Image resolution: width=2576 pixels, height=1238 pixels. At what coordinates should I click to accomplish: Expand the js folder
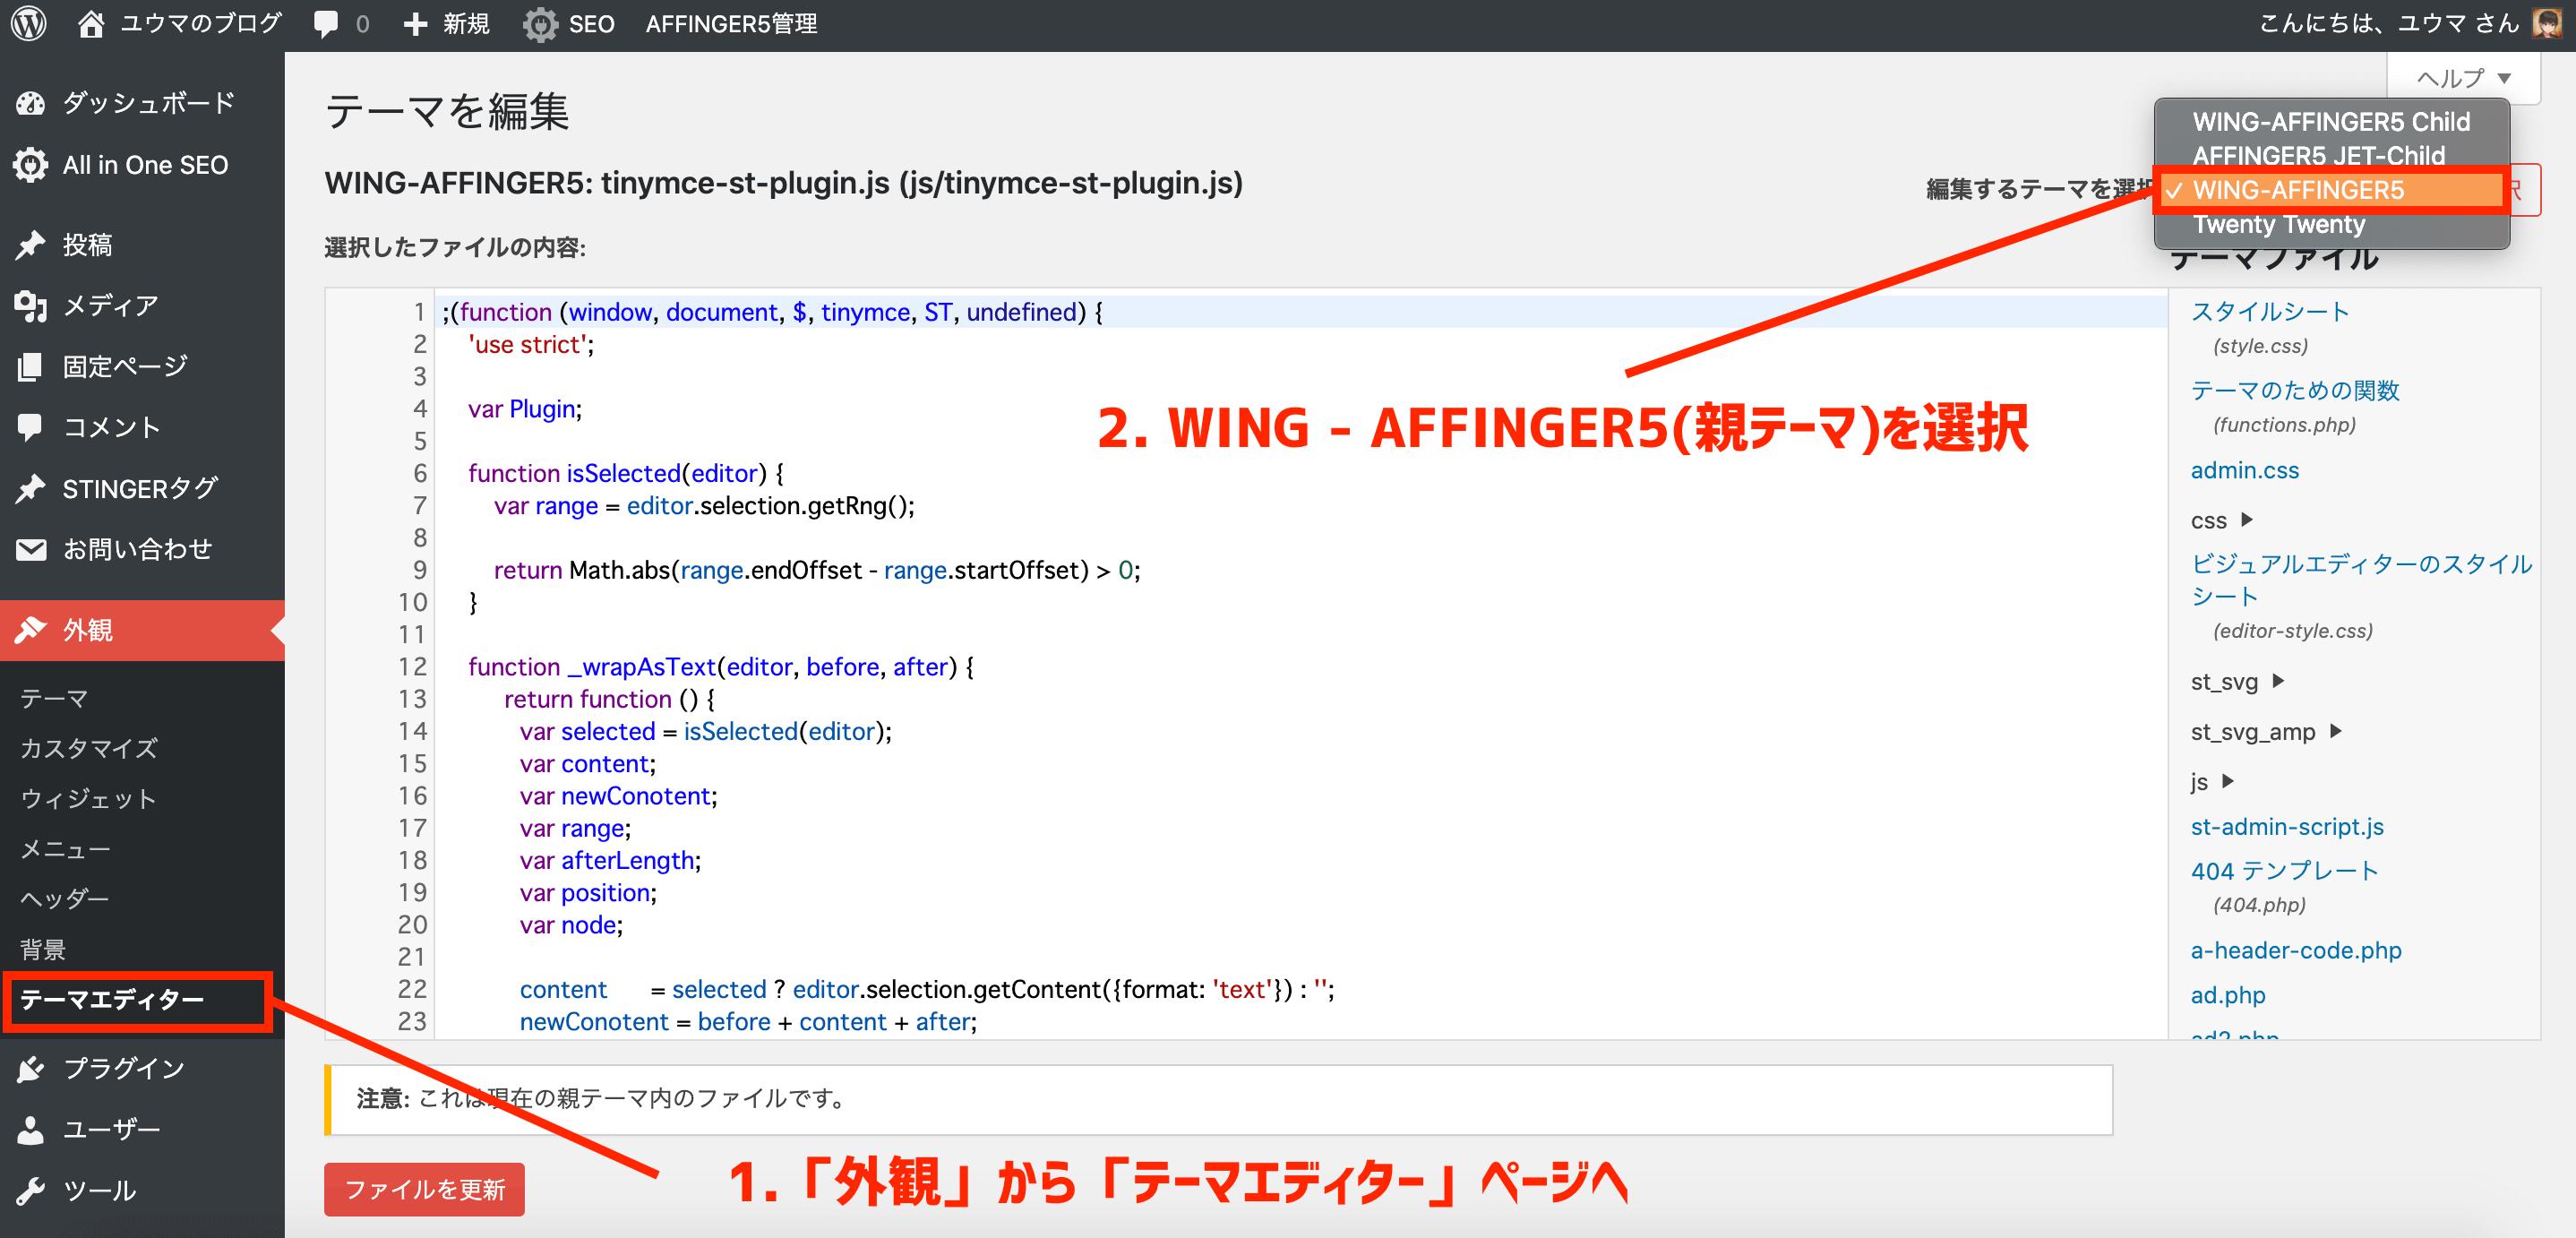click(x=2212, y=781)
